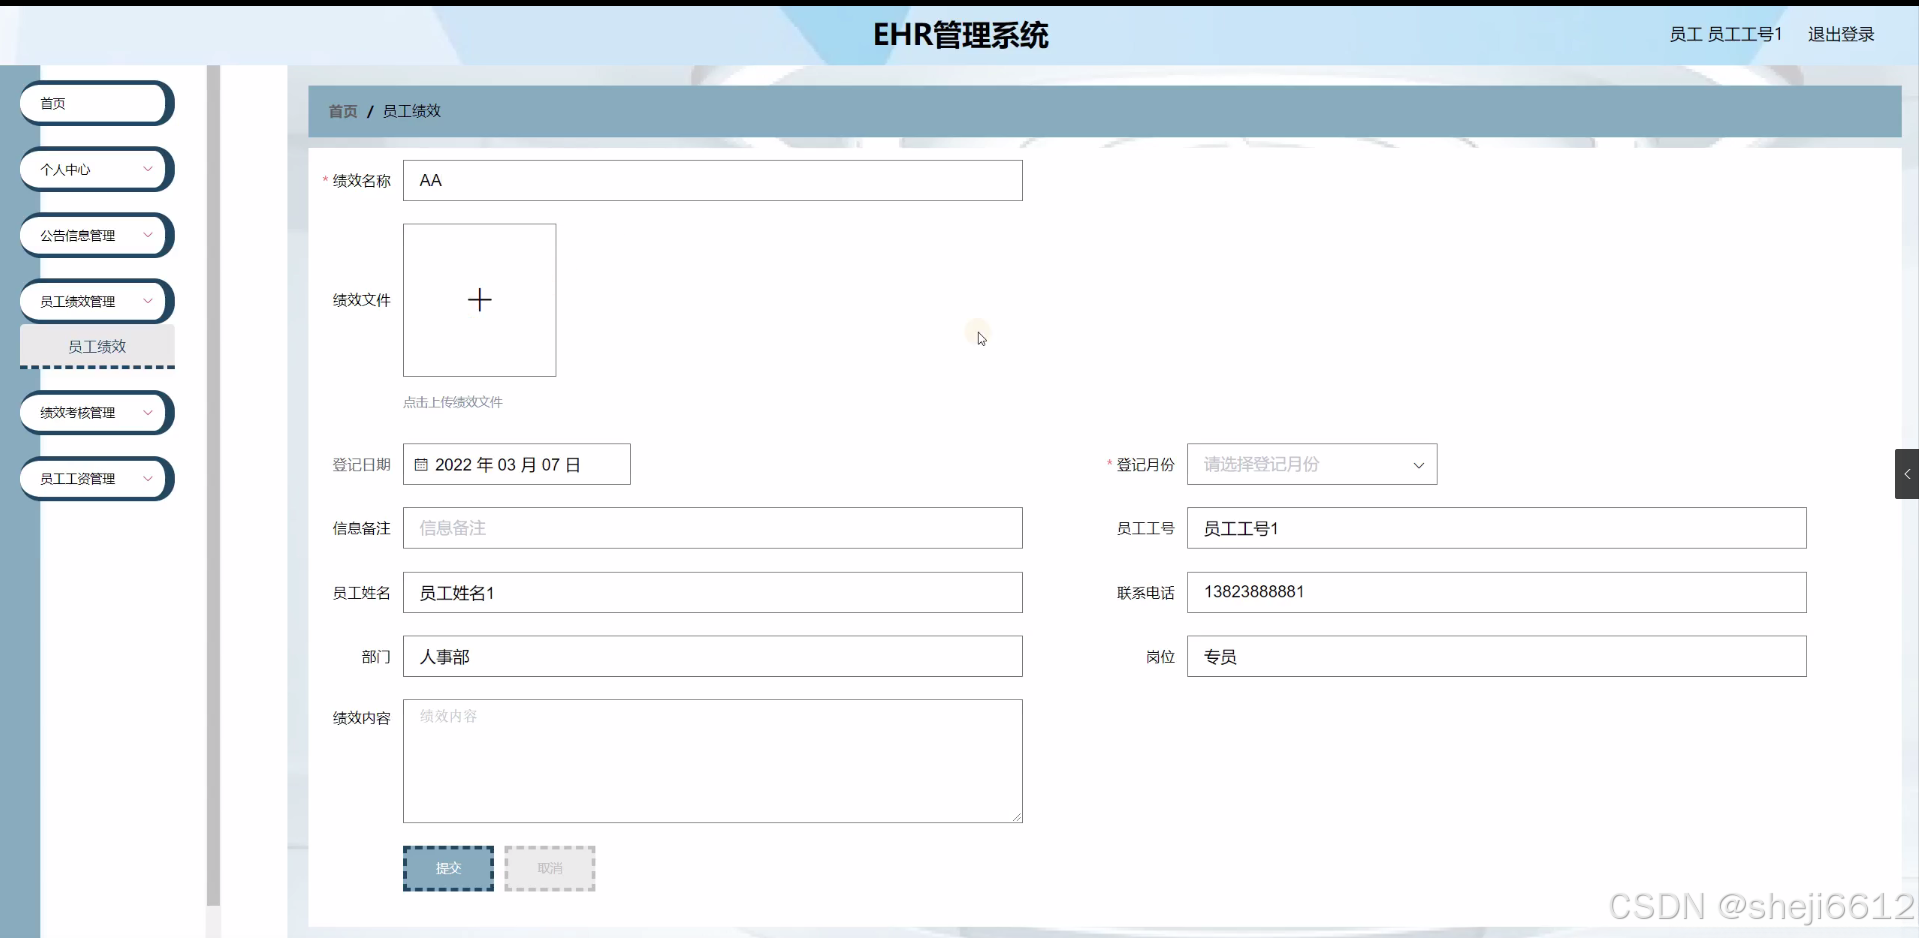This screenshot has width=1919, height=938.
Task: Collapse the 员工绩效管理 sidebar menu
Action: tap(95, 300)
